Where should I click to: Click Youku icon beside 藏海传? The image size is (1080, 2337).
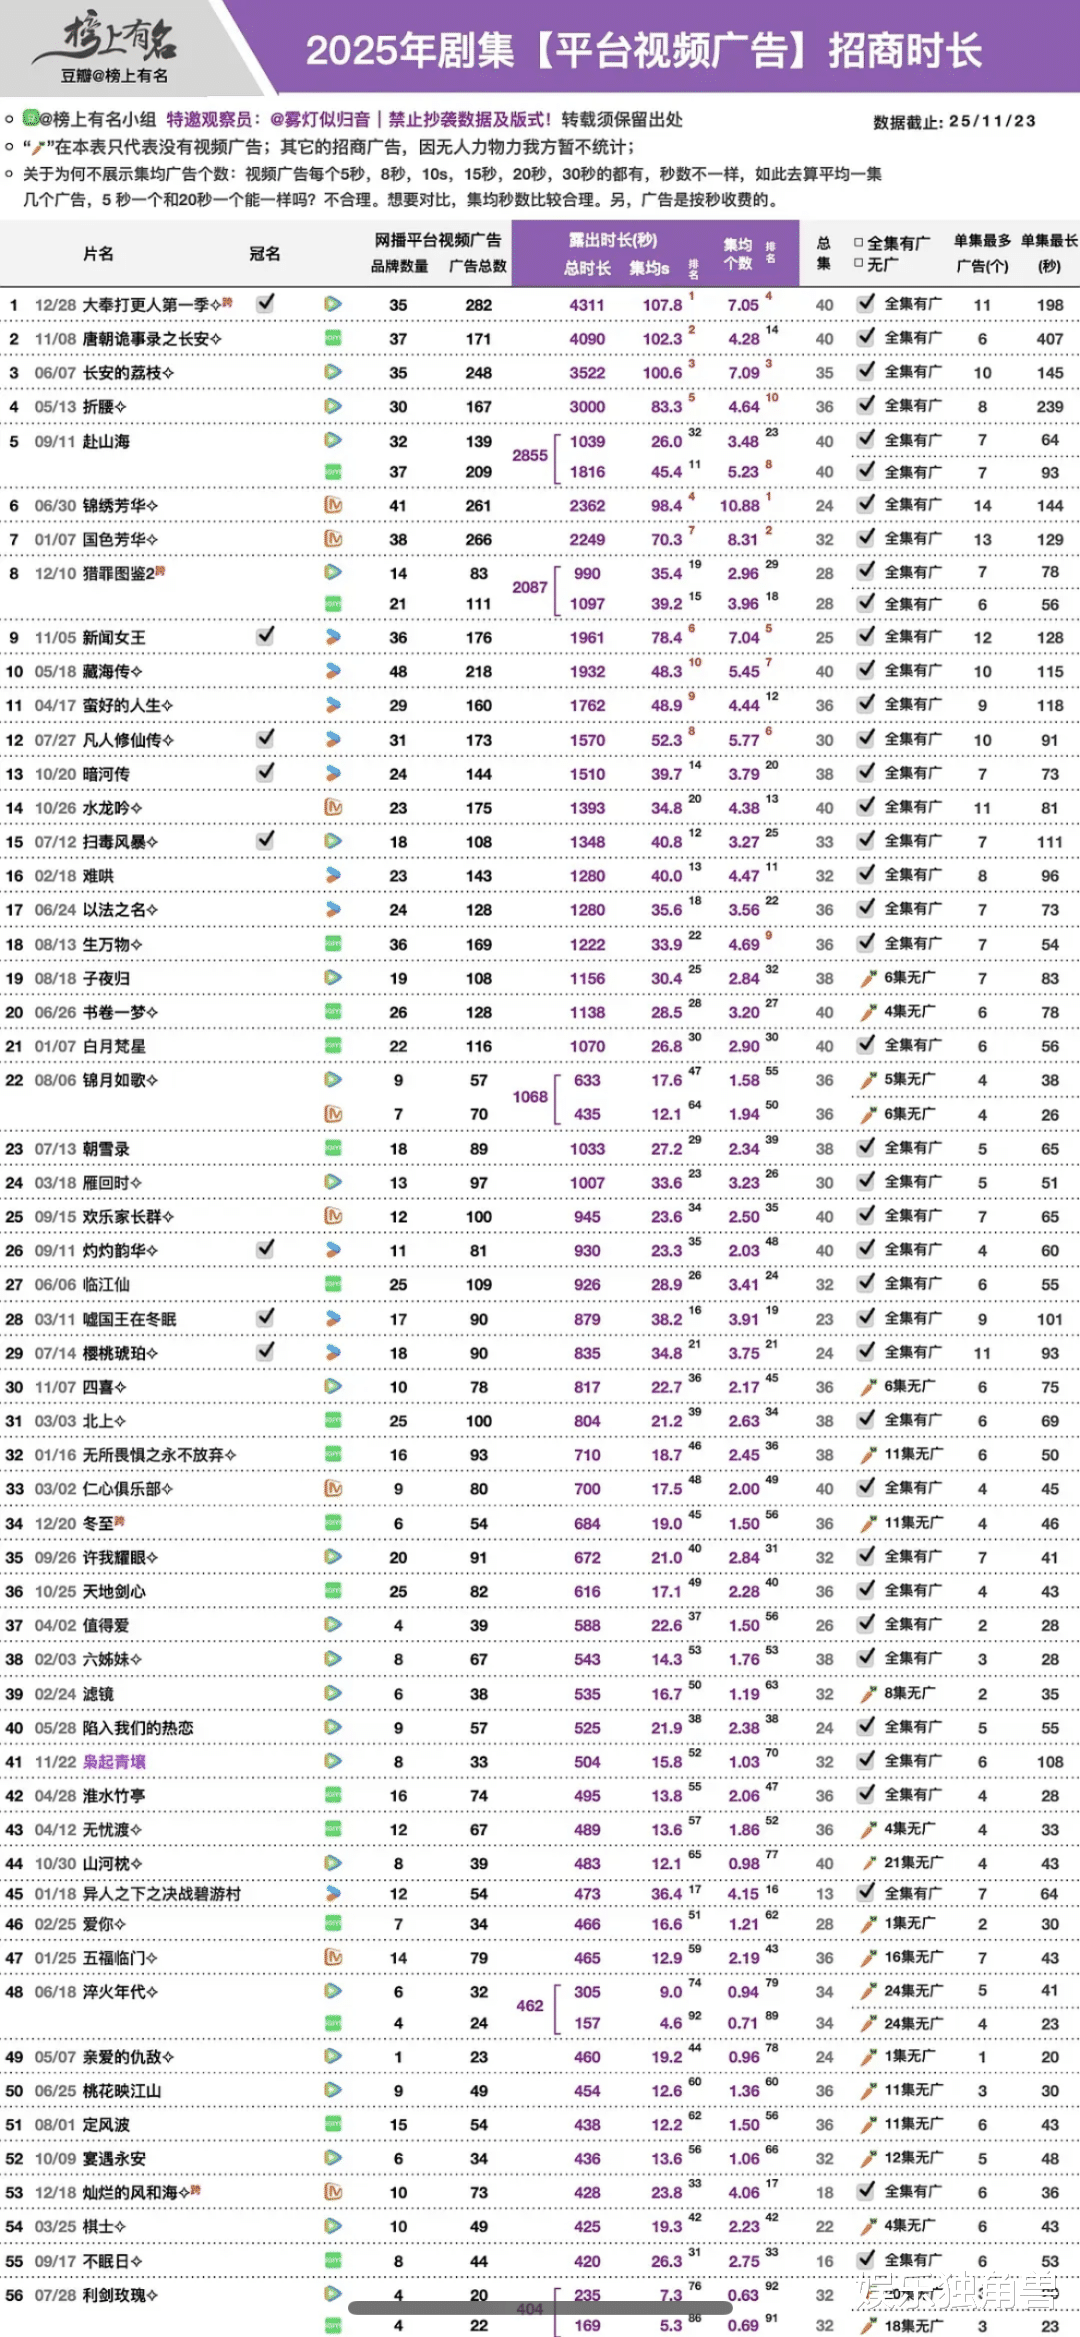[333, 671]
